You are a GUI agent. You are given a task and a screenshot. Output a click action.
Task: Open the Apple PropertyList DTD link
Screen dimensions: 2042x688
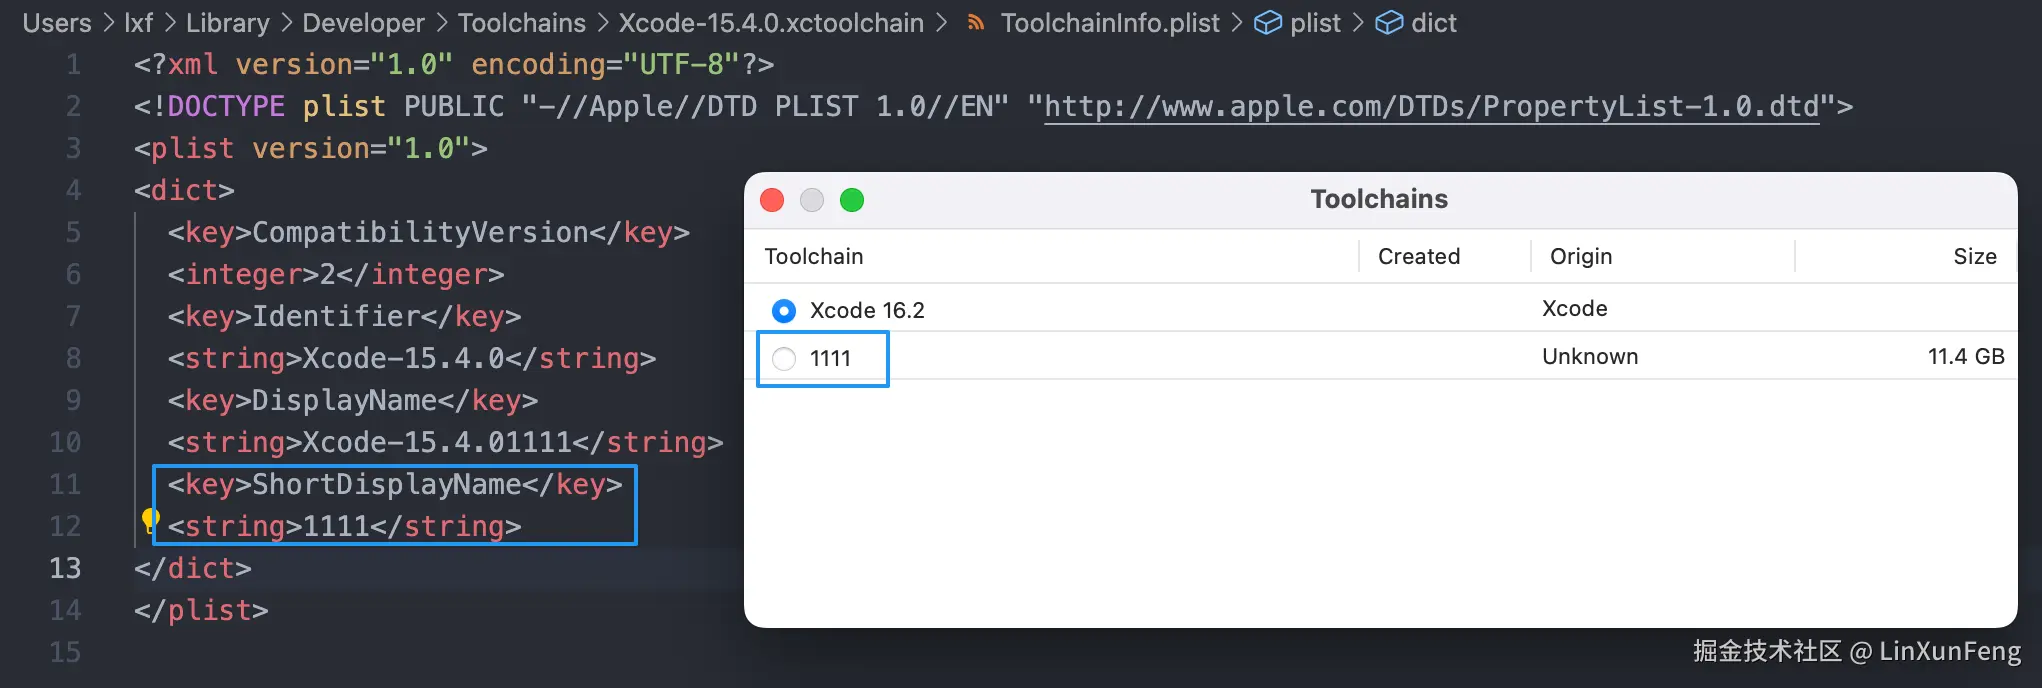tap(1431, 107)
